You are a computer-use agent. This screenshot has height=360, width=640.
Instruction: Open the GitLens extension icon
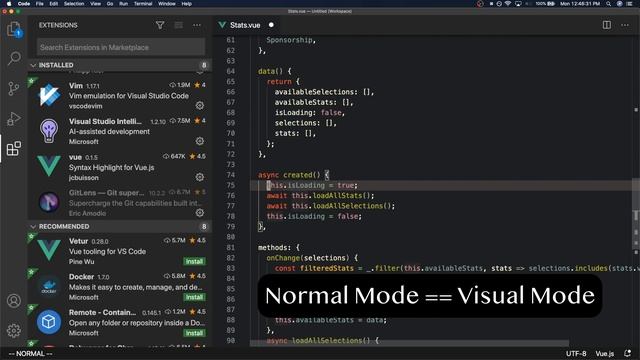tap(49, 202)
